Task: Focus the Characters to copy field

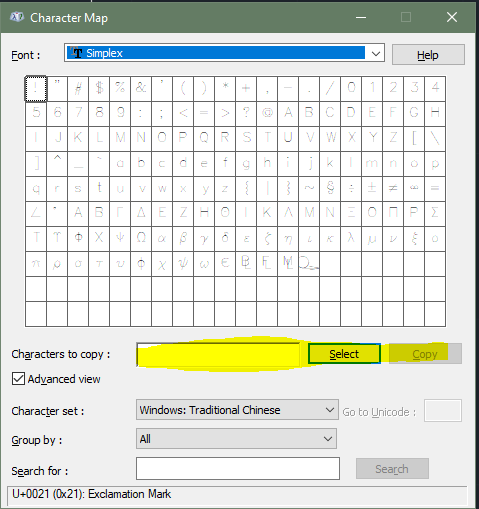Action: click(218, 354)
